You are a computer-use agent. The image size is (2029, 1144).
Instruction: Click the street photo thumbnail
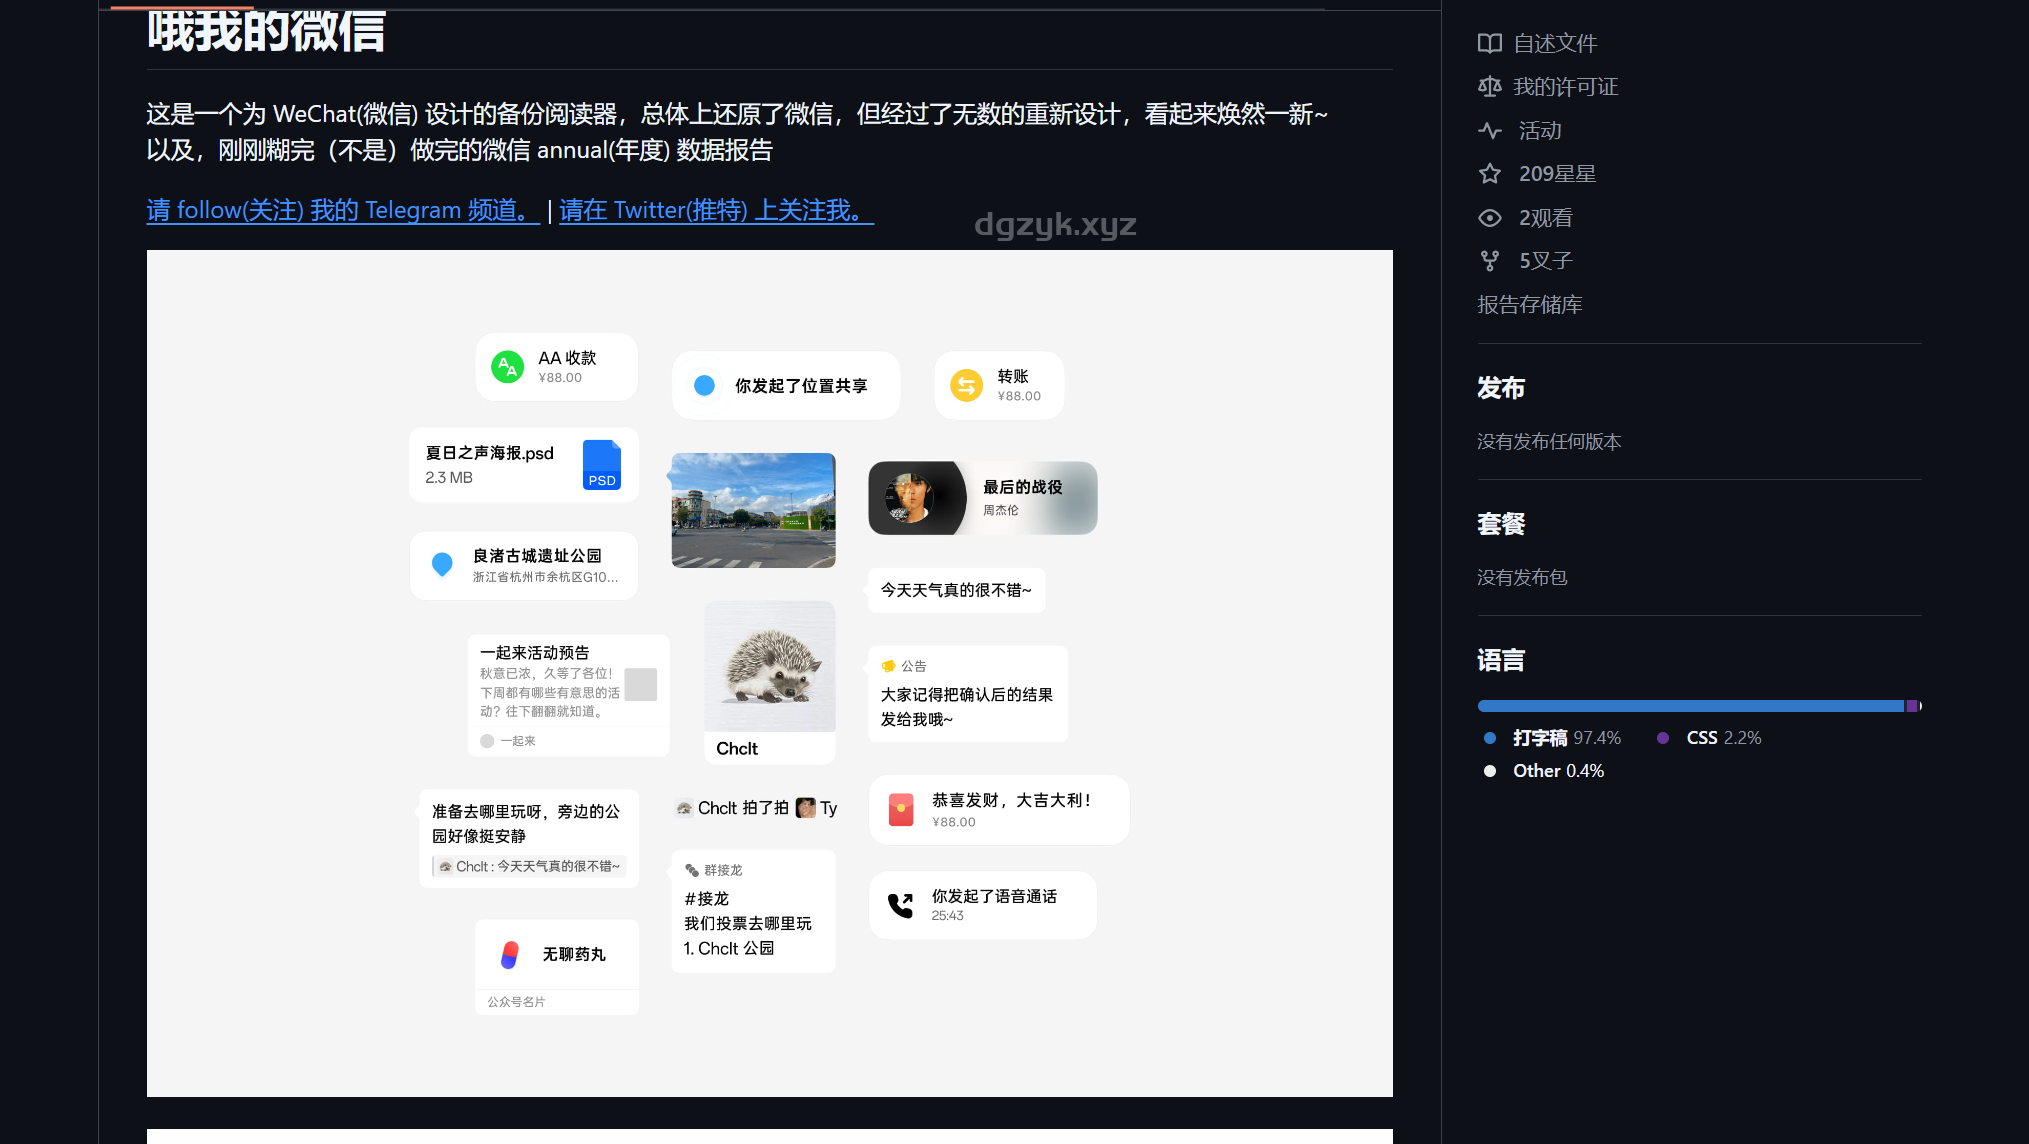[753, 510]
